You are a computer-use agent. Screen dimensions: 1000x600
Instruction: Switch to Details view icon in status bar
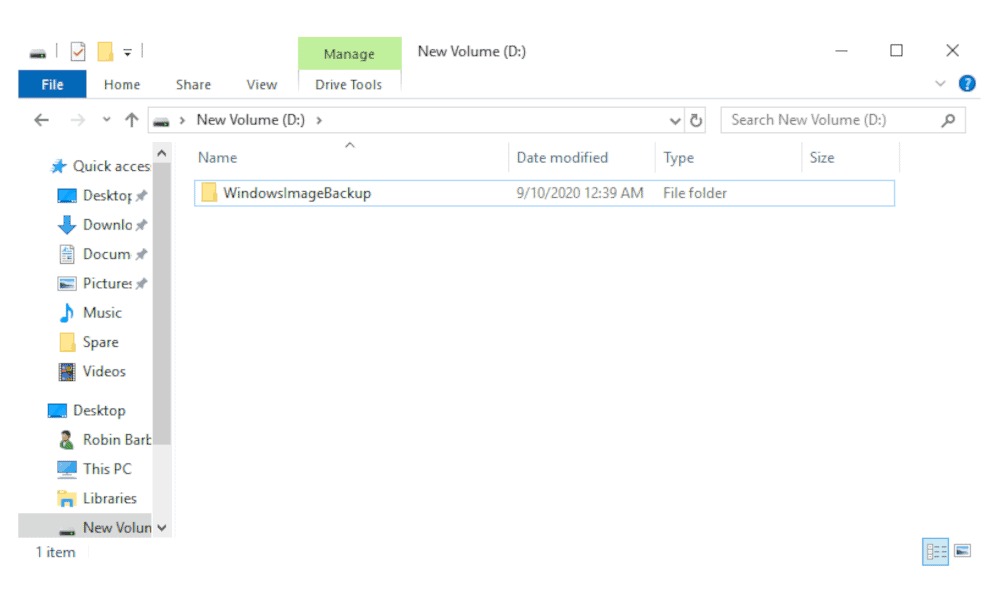pos(936,552)
